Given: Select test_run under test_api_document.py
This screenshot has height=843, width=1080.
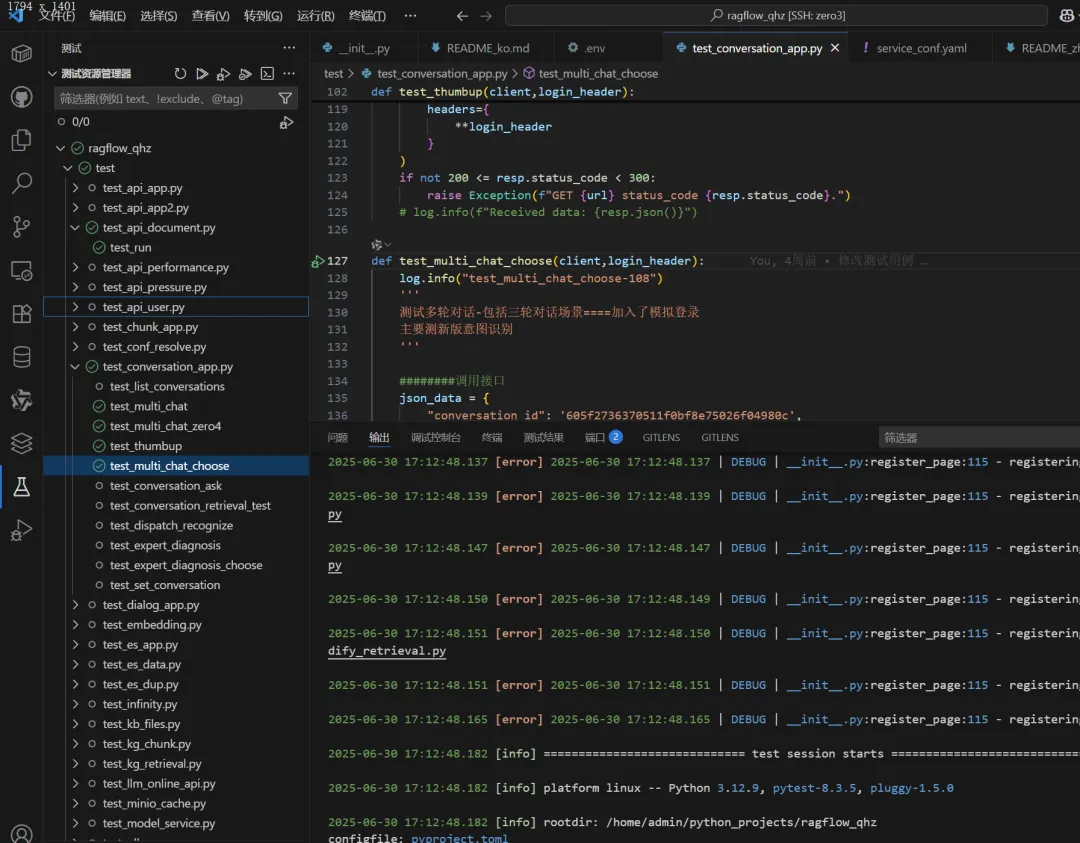Looking at the screenshot, I should [130, 247].
